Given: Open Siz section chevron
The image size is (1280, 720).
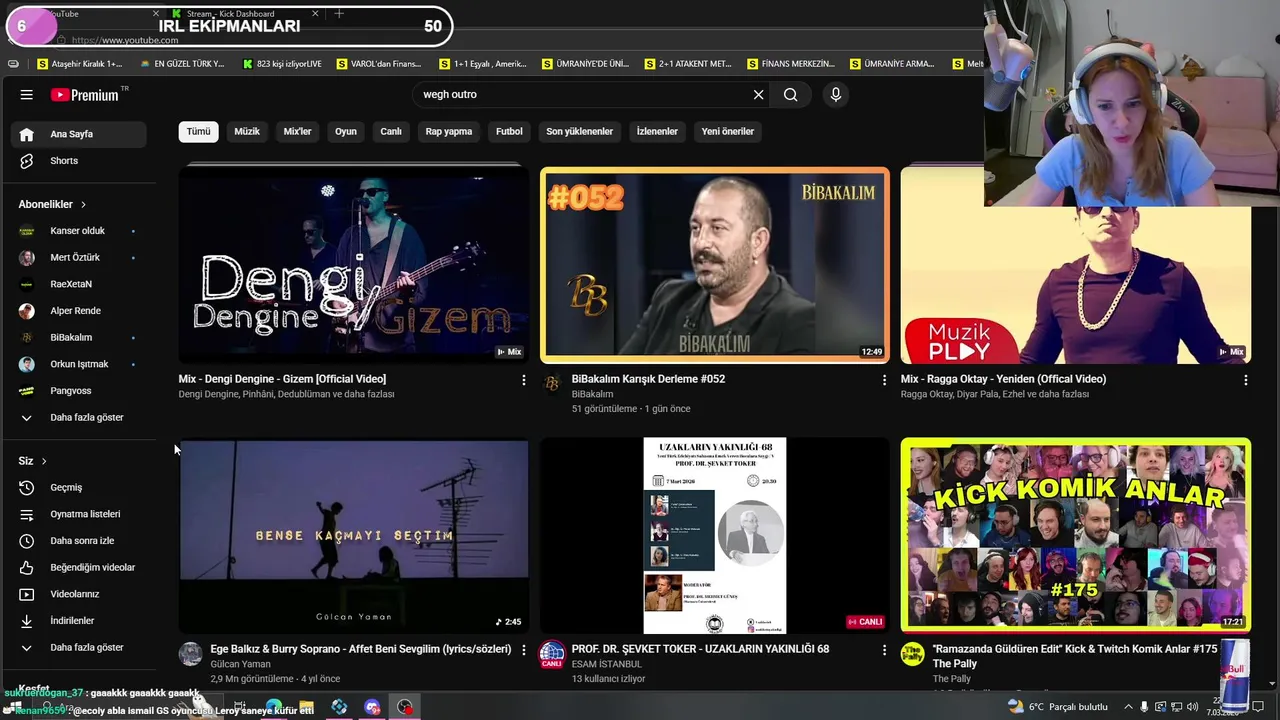Looking at the screenshot, I should [44, 461].
